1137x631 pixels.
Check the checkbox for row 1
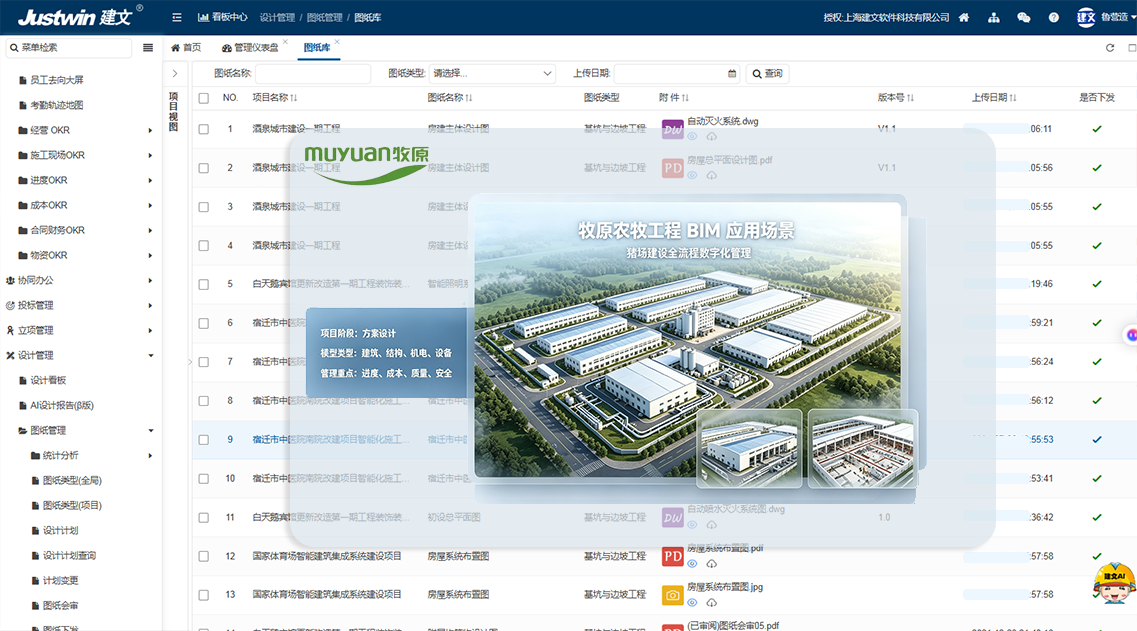pos(204,129)
